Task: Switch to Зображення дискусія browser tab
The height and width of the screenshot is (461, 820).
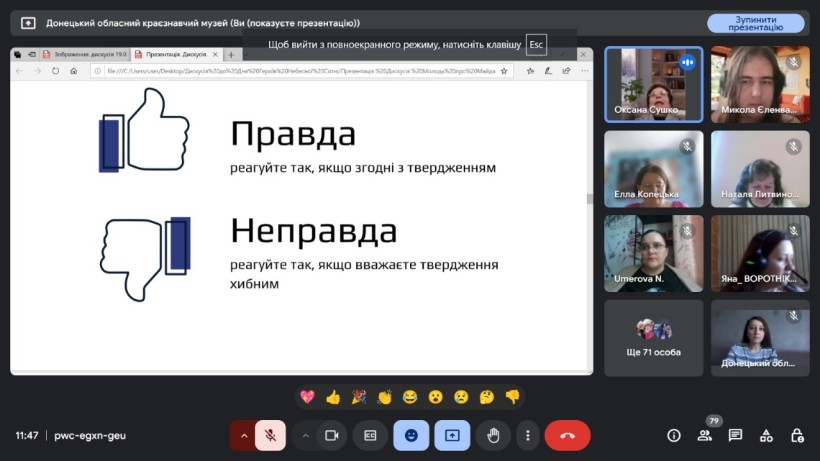Action: [x=85, y=54]
